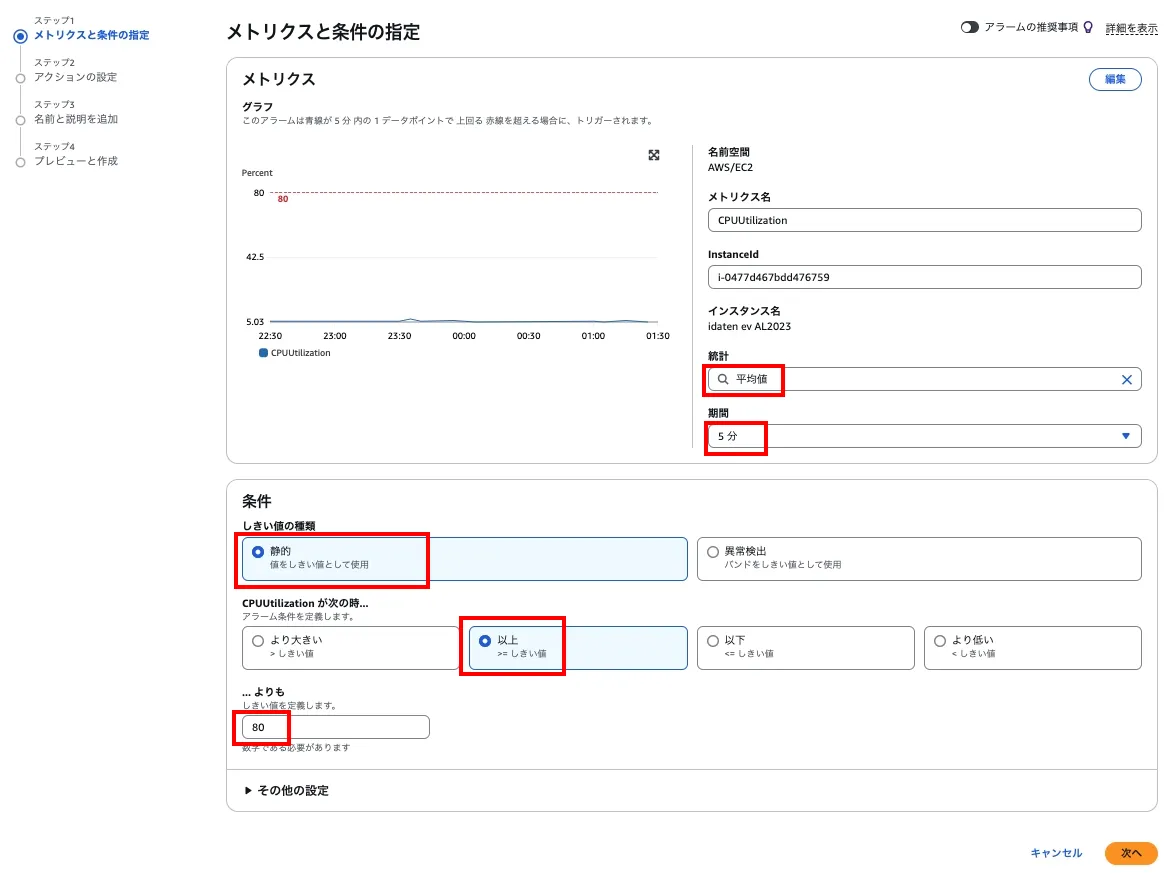Select the 異常検出 threshold type
1171x876 pixels.
click(x=713, y=551)
